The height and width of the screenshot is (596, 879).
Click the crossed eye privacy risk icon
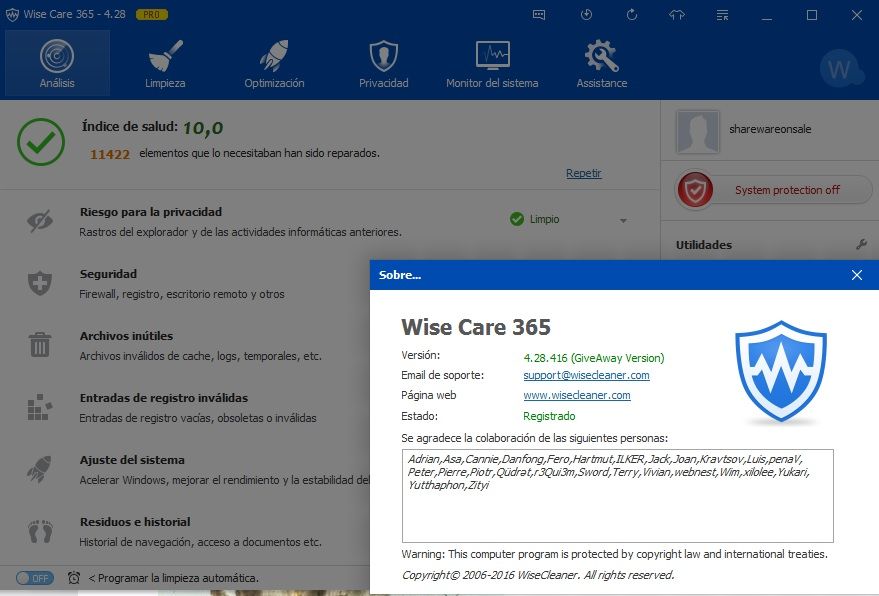[x=40, y=221]
